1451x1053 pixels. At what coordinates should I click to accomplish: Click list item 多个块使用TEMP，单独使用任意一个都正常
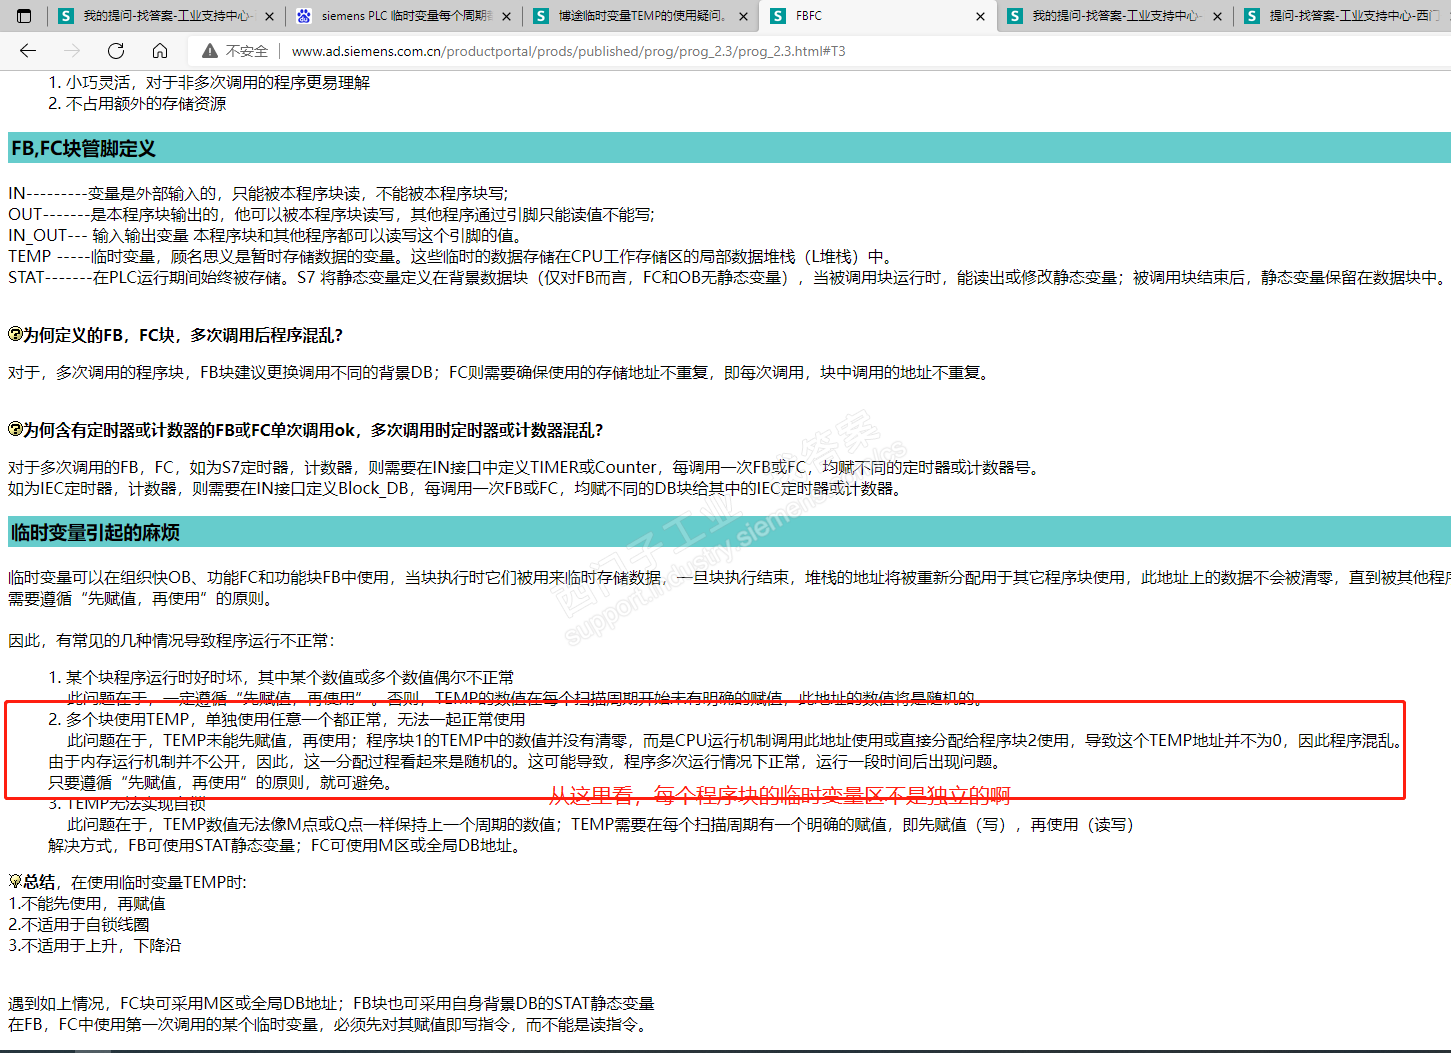(x=295, y=719)
